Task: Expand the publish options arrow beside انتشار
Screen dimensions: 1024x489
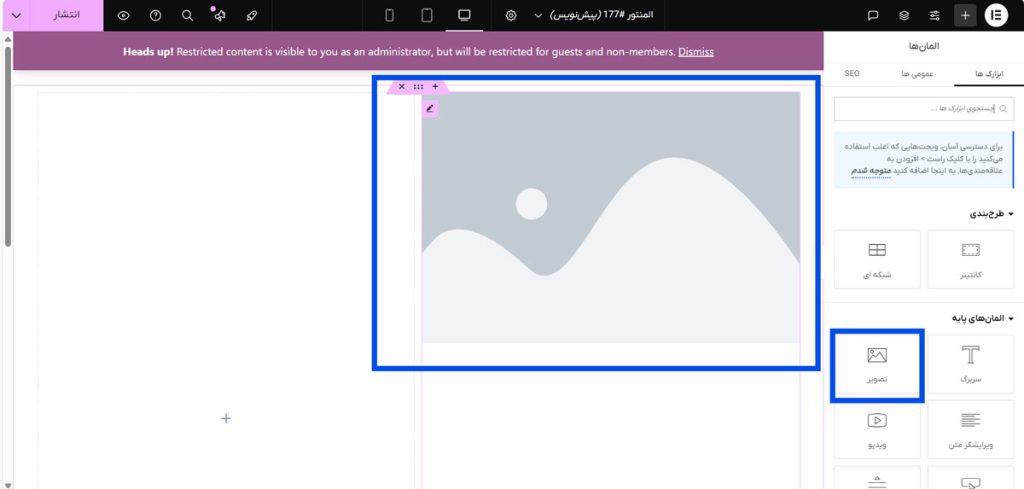Action: tap(16, 15)
